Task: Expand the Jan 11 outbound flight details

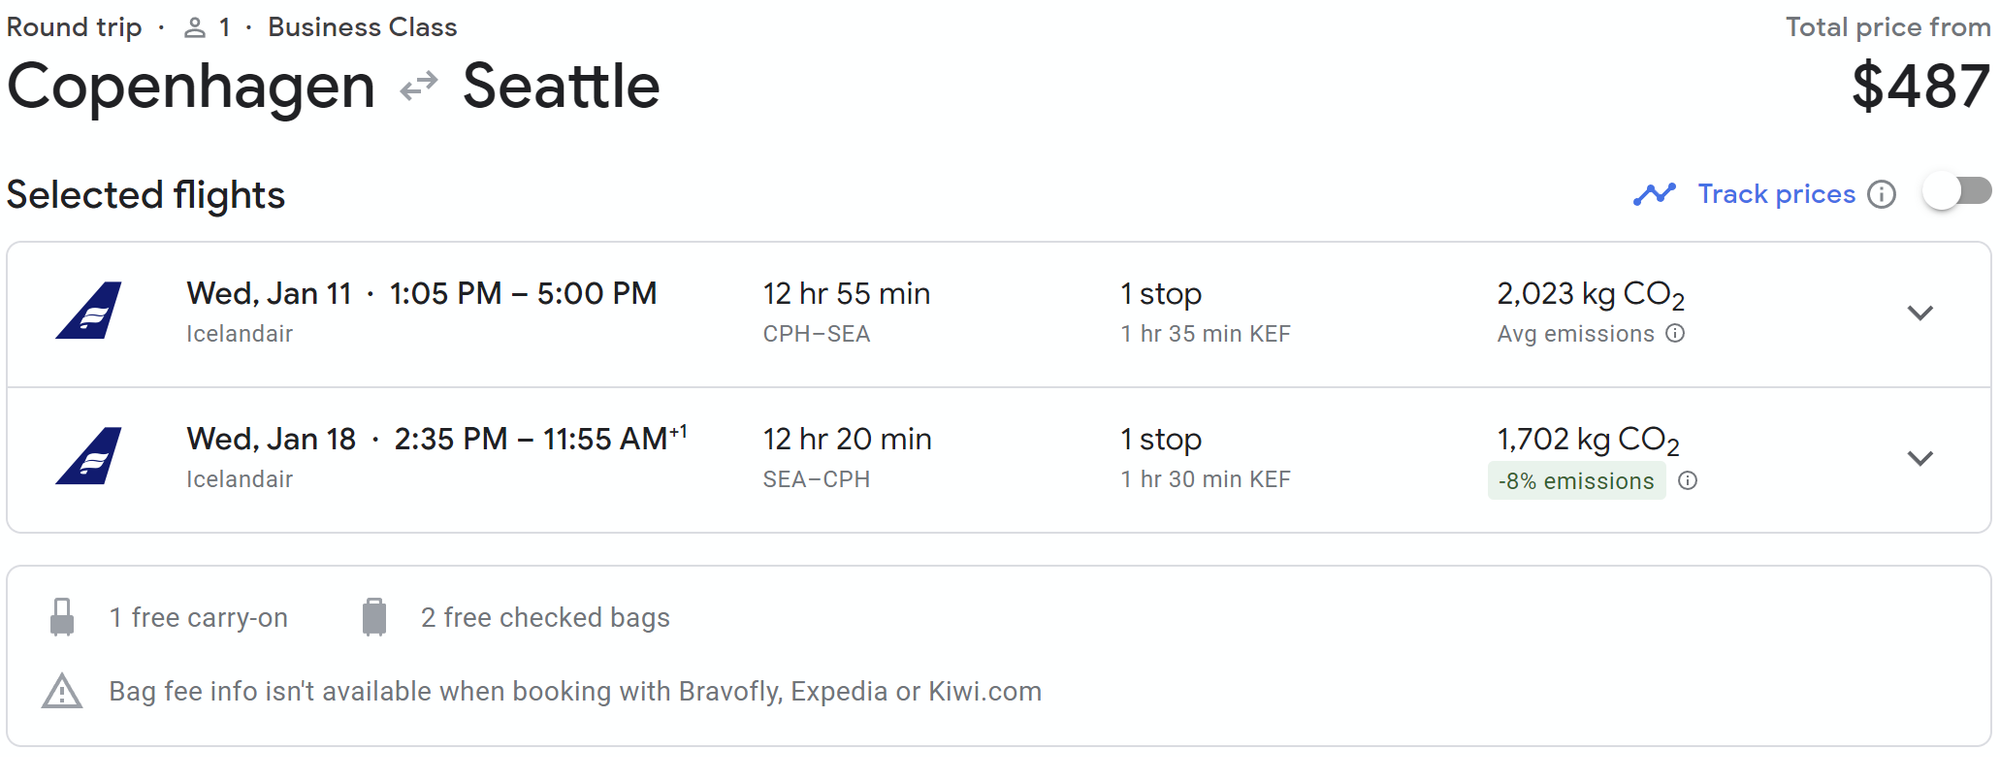Action: pos(1920,313)
